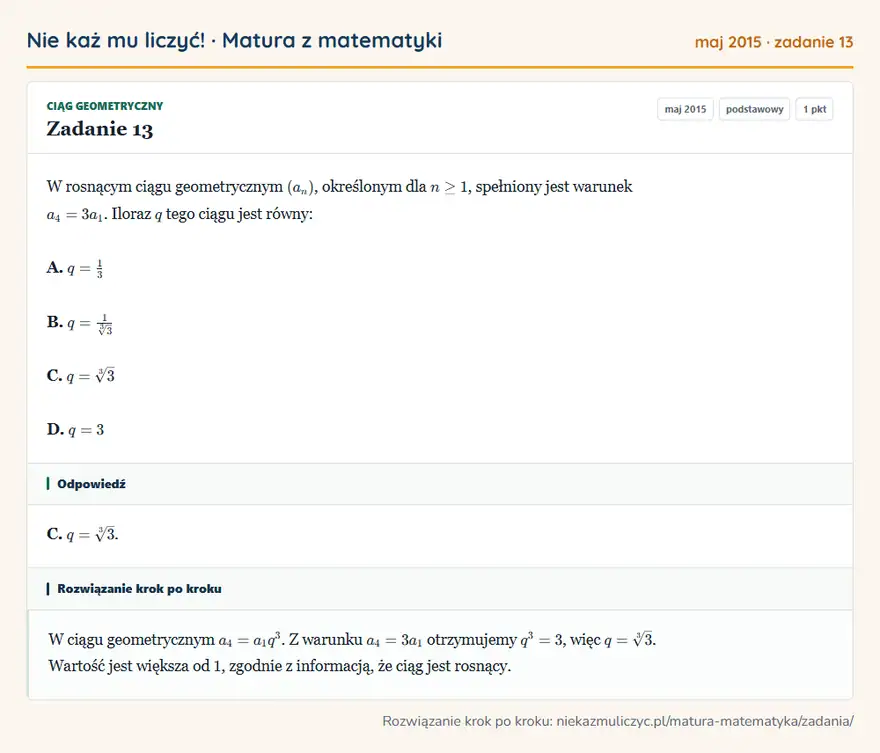Click the condition line 'a4 = 3a1. Iloraz q...'
The height and width of the screenshot is (753, 880).
(180, 214)
